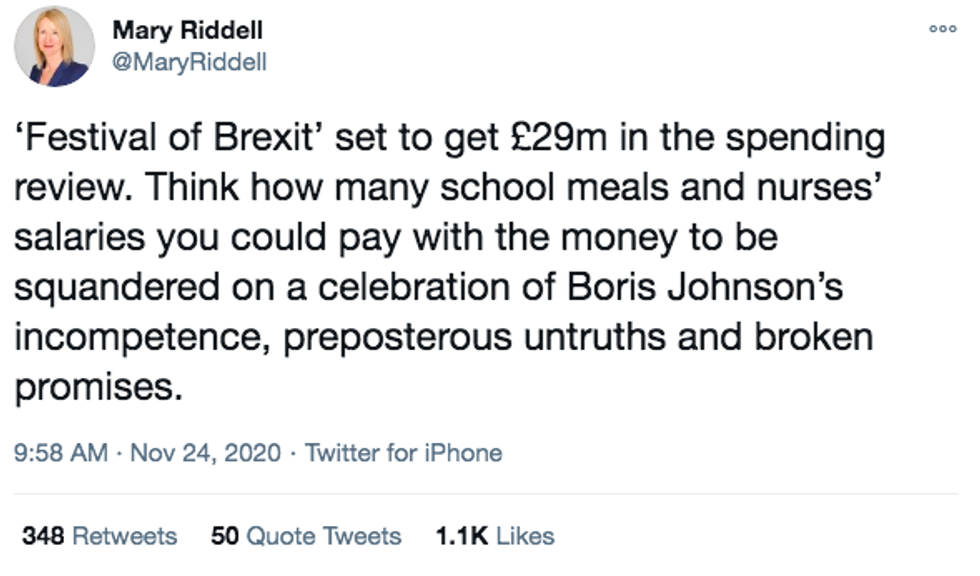Click the quote tweet count 50

[x=223, y=536]
